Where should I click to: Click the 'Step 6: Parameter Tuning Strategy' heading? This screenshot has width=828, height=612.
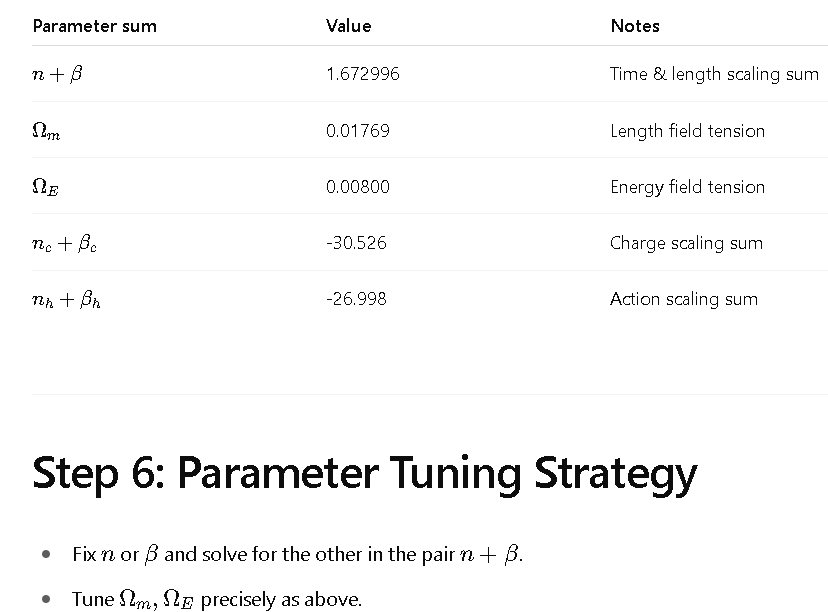coord(365,474)
